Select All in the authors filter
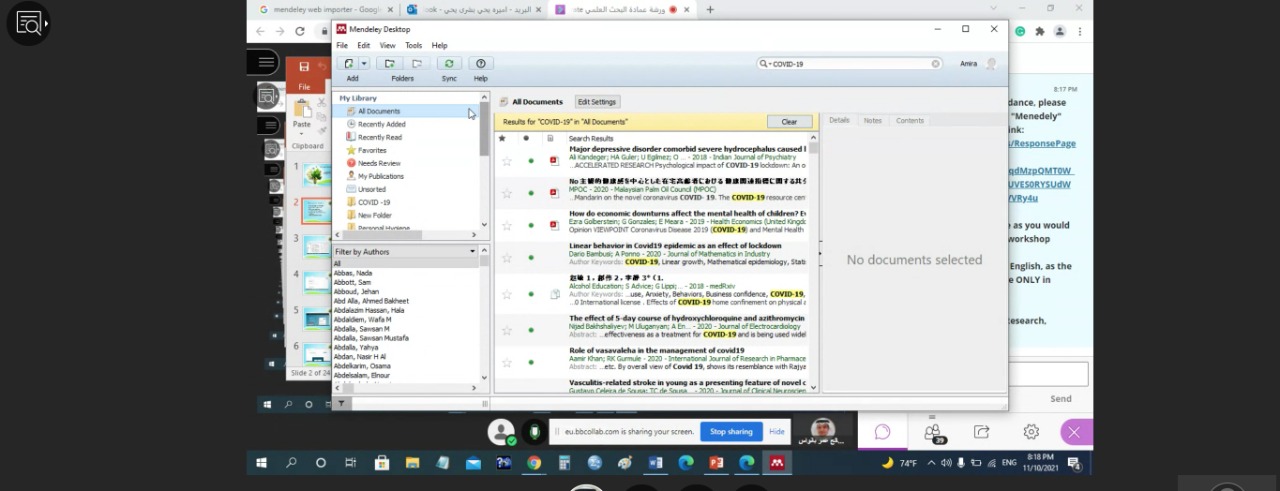The height and width of the screenshot is (491, 1280). 338,264
